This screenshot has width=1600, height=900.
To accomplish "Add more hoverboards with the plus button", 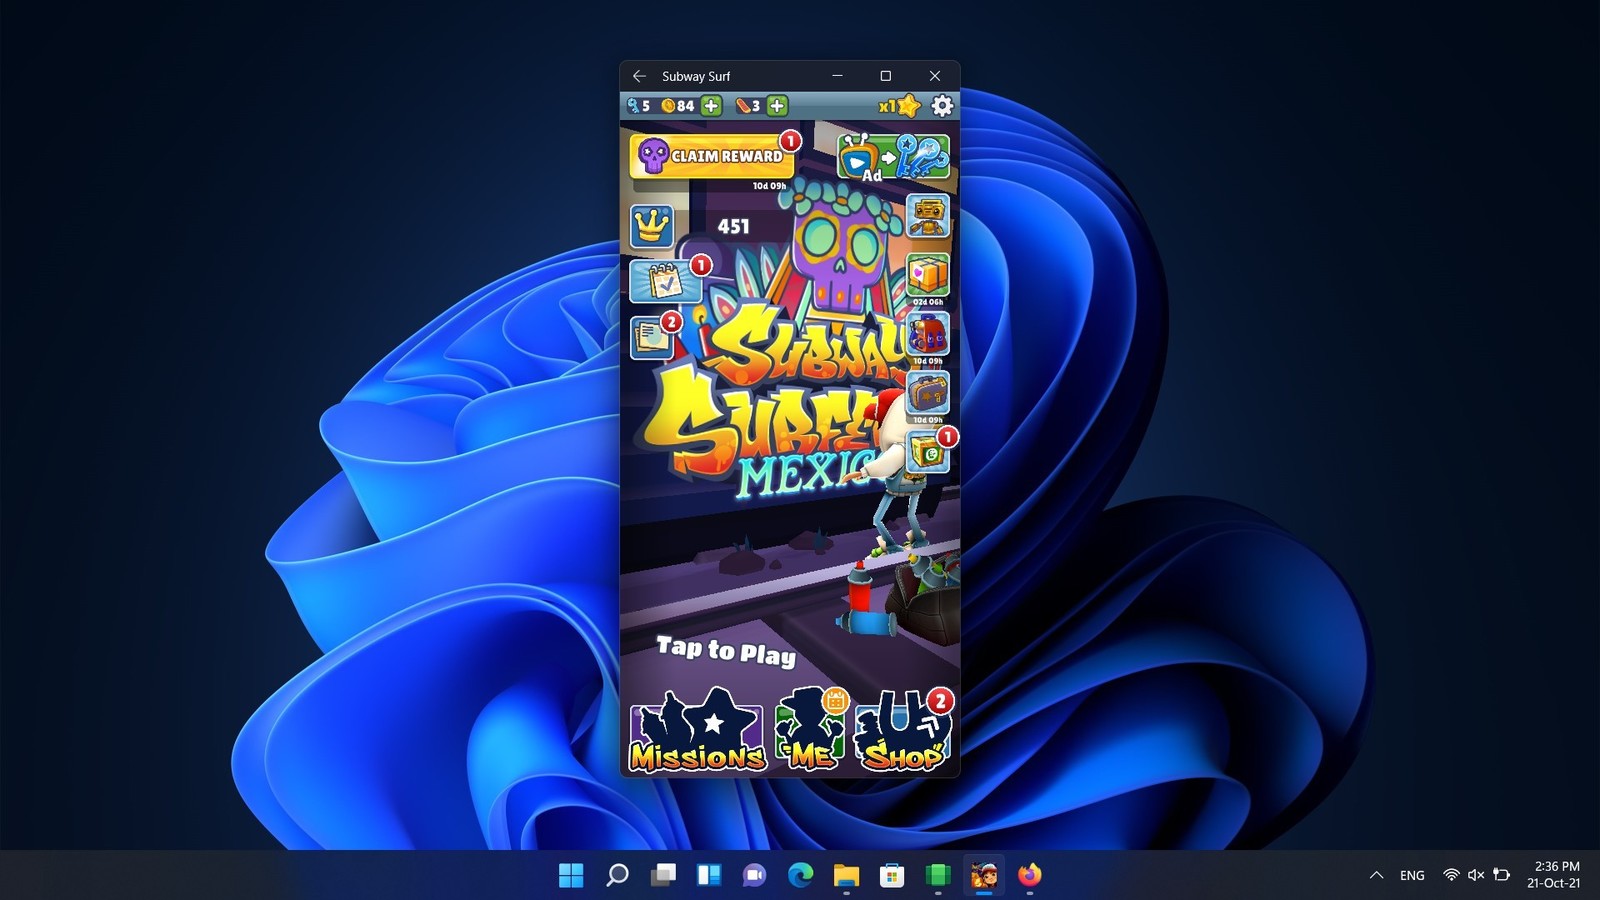I will pos(777,106).
